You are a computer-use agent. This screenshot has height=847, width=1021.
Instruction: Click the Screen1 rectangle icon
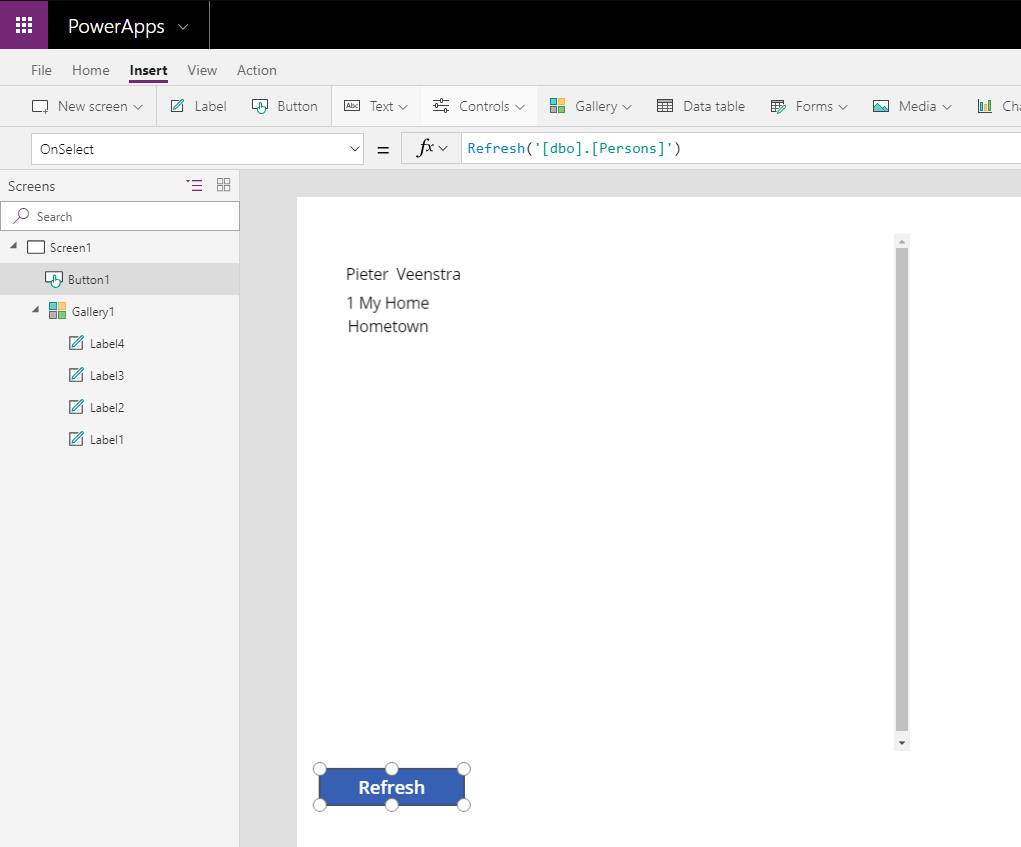[x=36, y=247]
